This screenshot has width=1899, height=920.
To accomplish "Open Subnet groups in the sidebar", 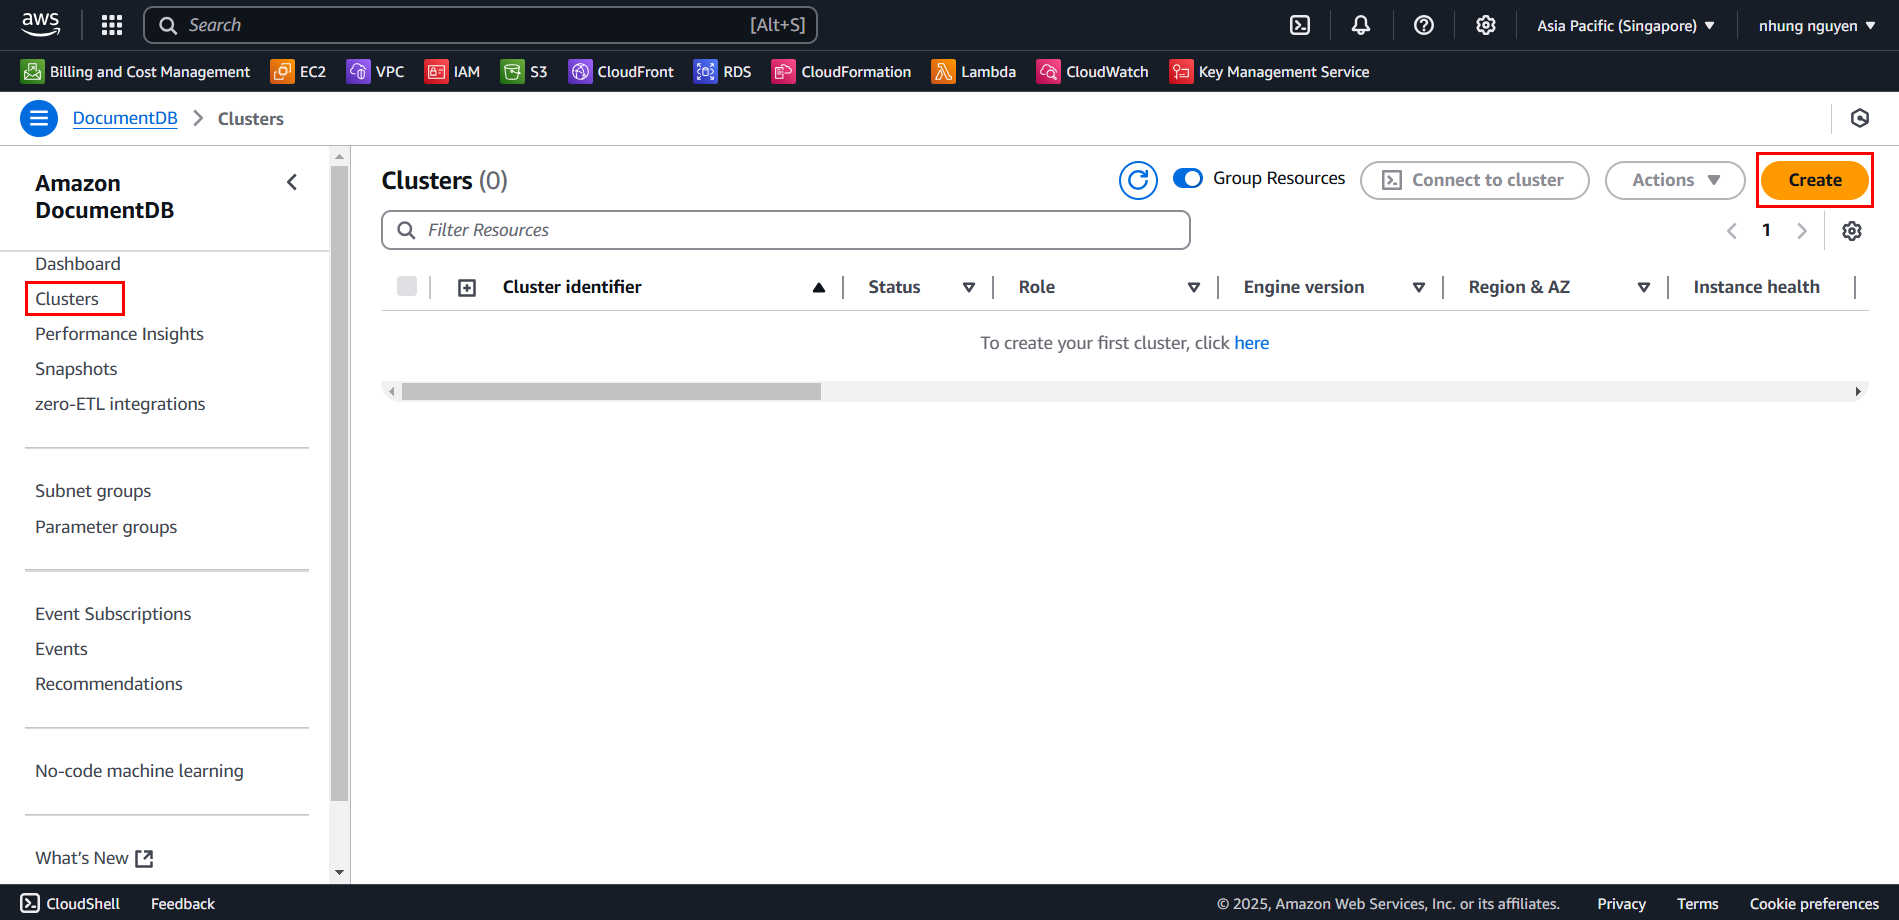I will tap(93, 491).
